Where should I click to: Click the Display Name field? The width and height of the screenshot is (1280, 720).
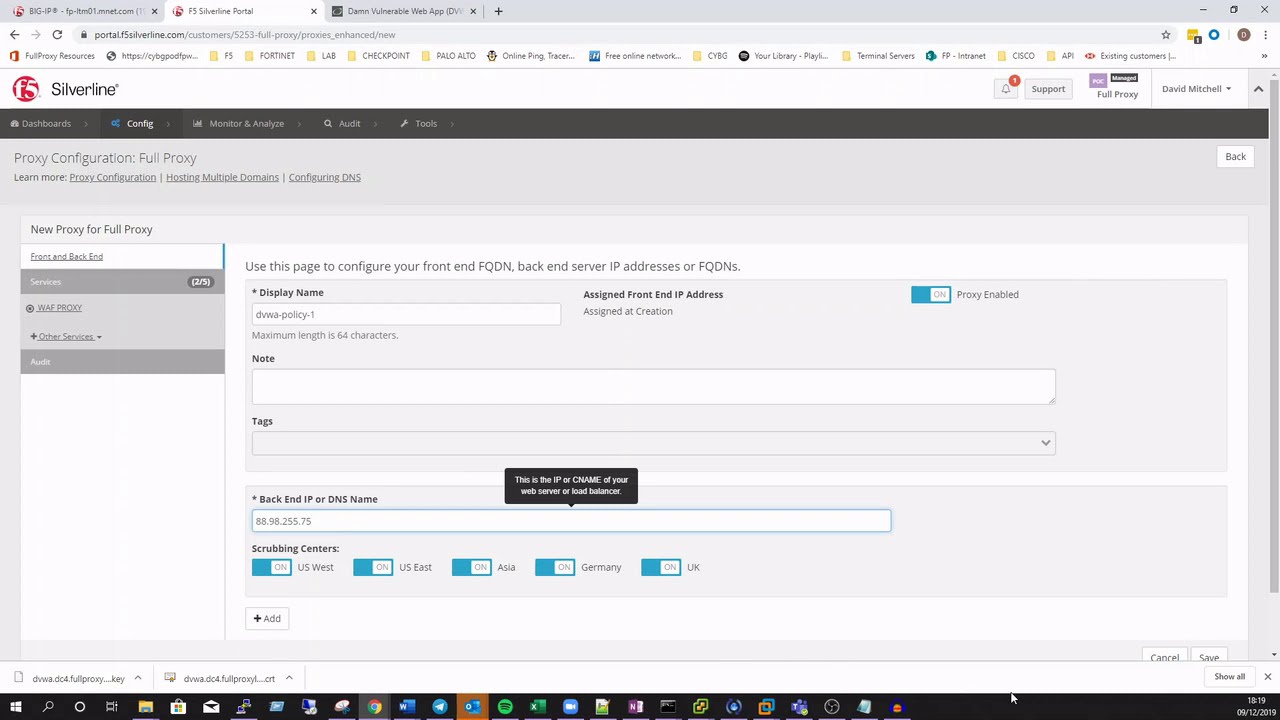[406, 314]
